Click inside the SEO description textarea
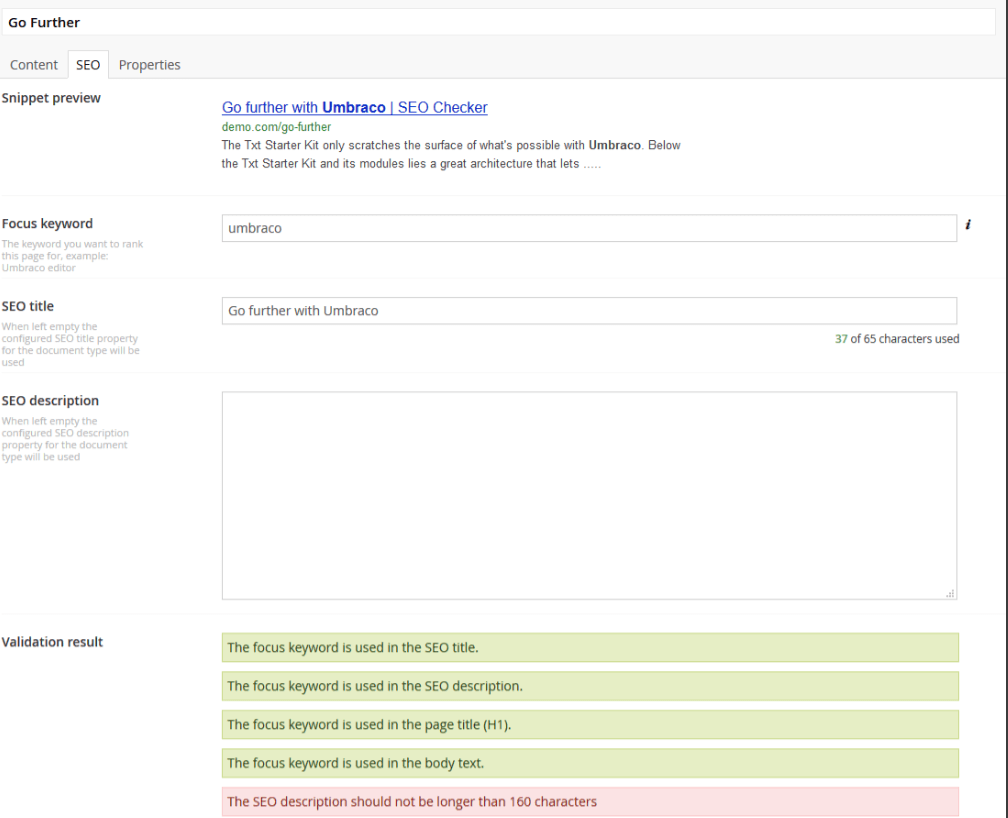Screen dimensions: 1008x818 (589, 495)
